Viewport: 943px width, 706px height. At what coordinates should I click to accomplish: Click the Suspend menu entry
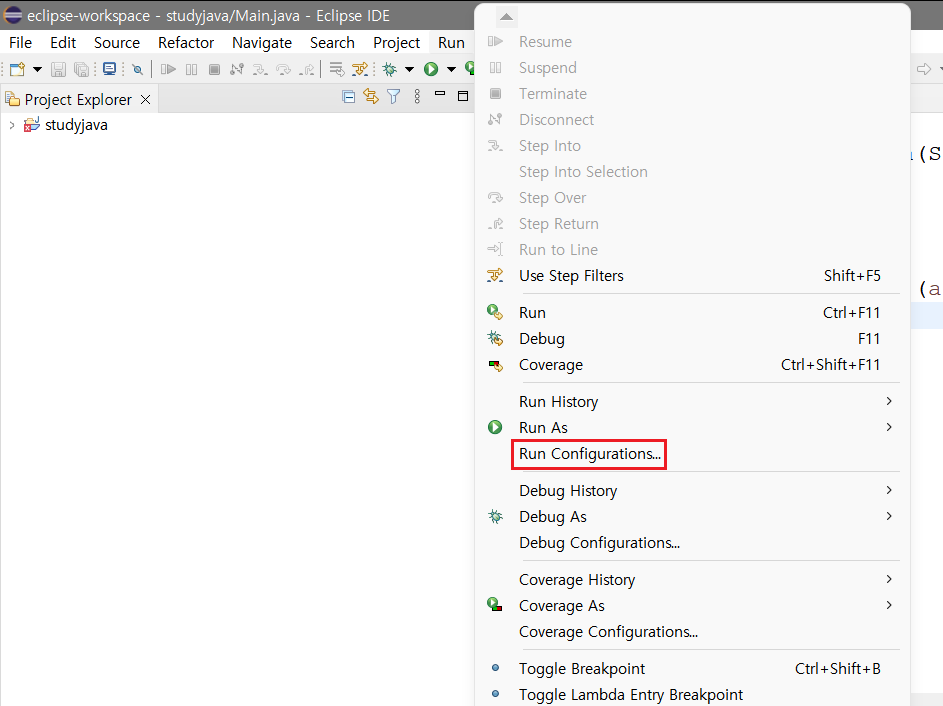click(692, 68)
